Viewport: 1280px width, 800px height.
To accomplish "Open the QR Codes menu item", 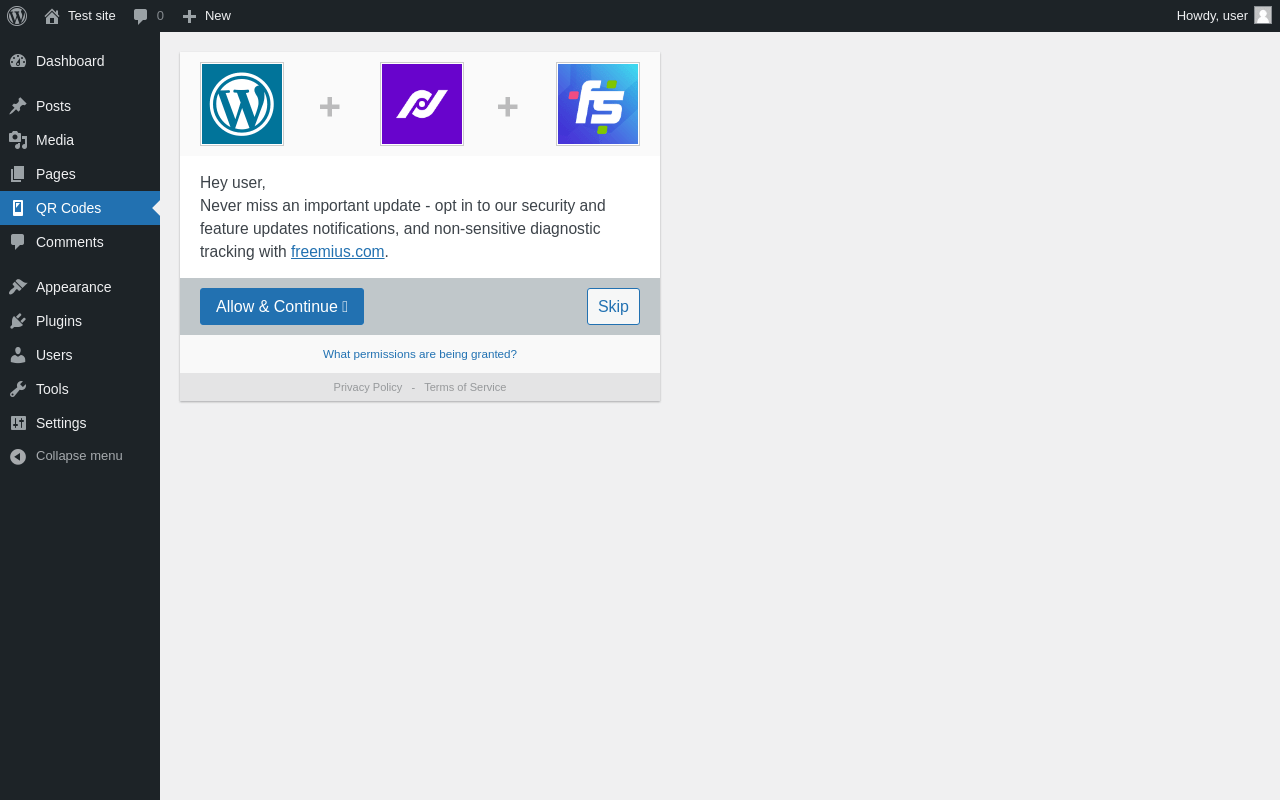I will [x=80, y=208].
